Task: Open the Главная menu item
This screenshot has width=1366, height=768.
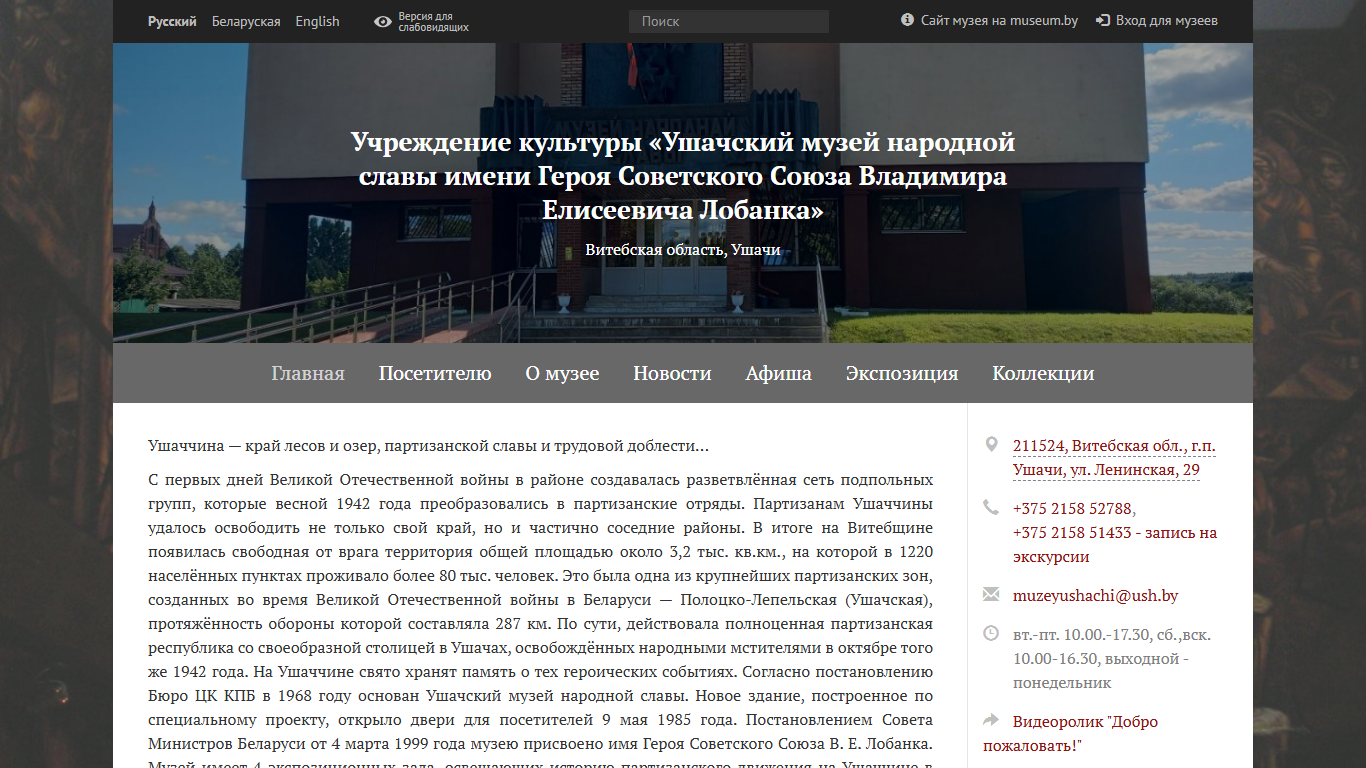Action: (308, 373)
